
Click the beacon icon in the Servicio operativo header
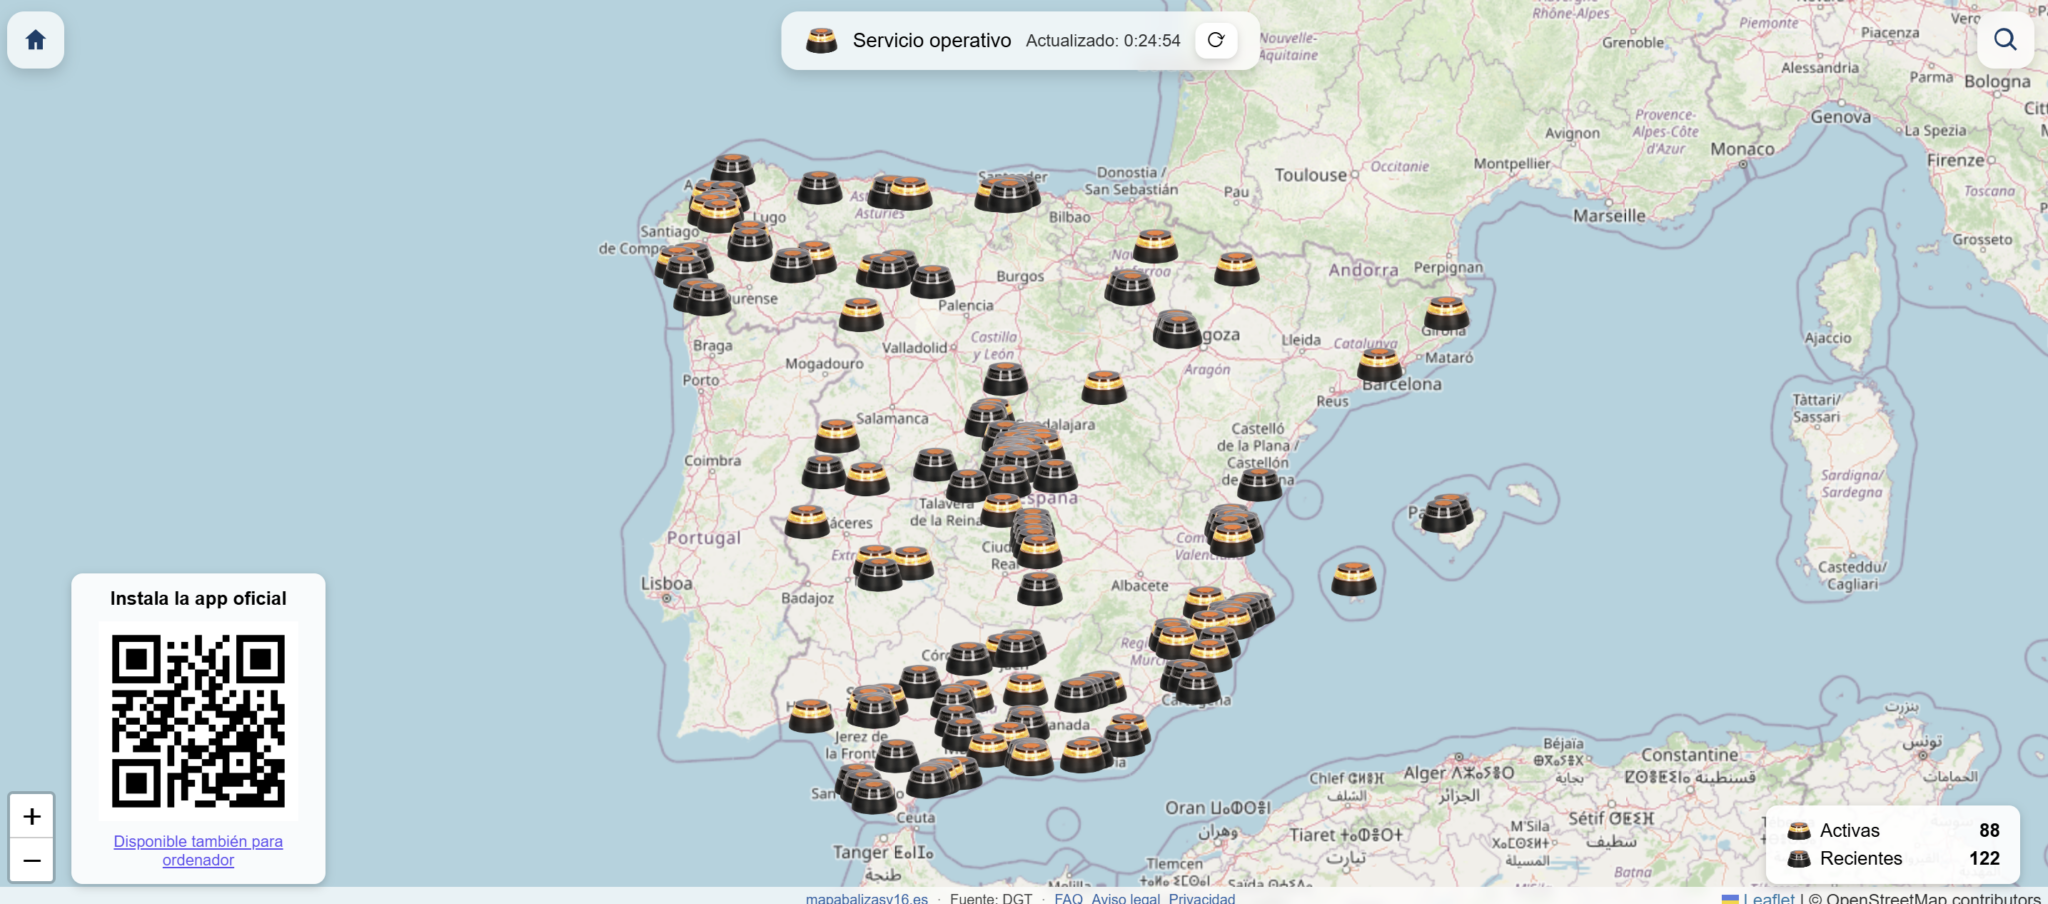click(x=822, y=41)
